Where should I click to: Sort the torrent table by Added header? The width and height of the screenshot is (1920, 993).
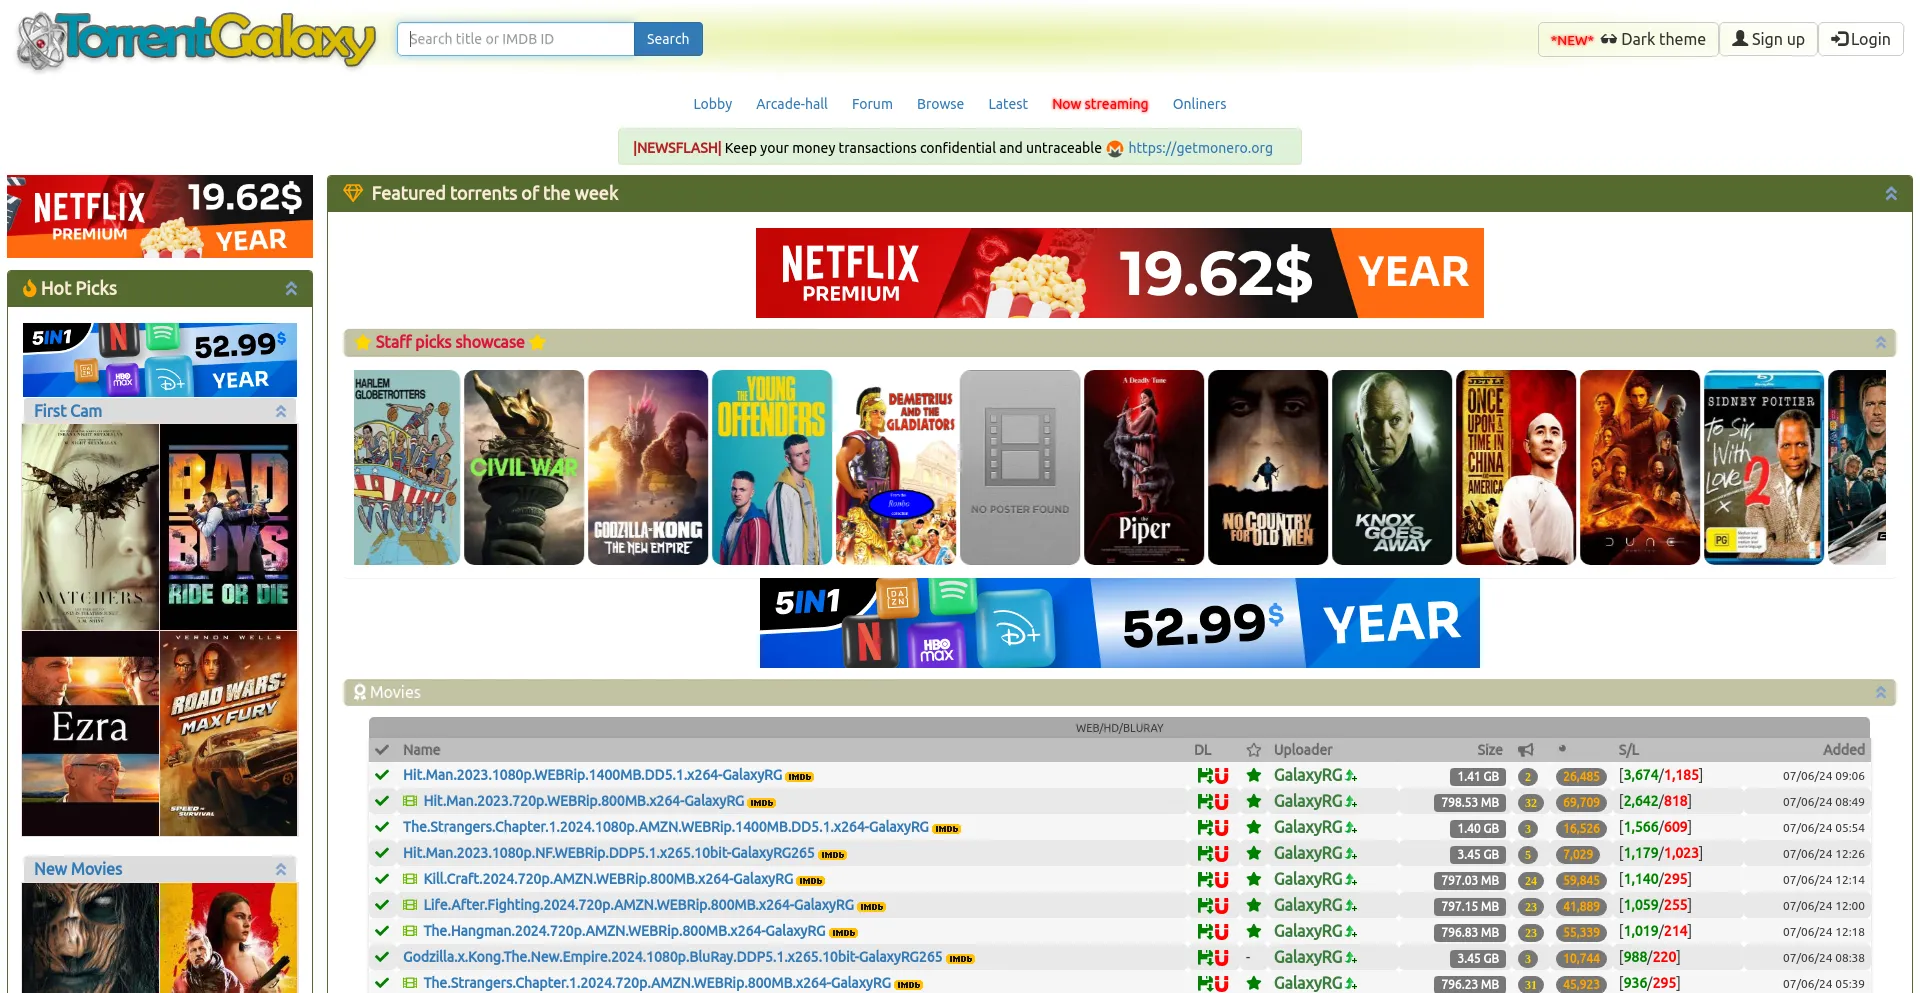(x=1844, y=750)
